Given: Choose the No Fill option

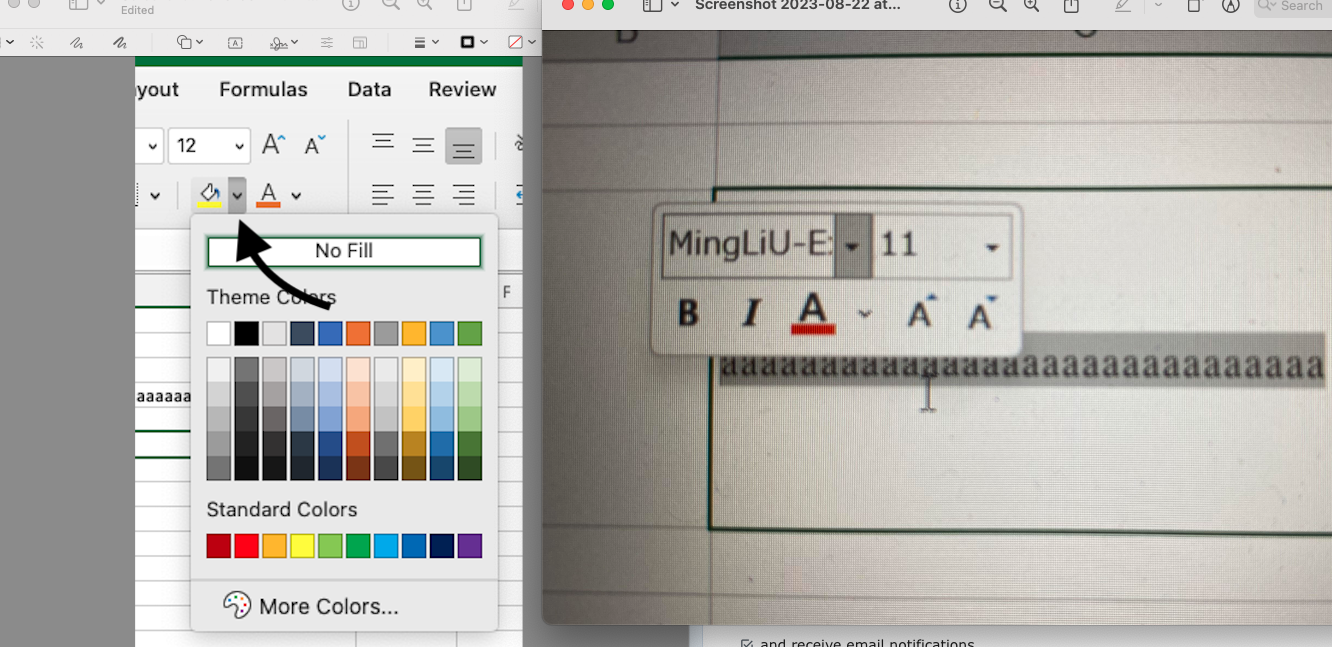Looking at the screenshot, I should [x=344, y=251].
